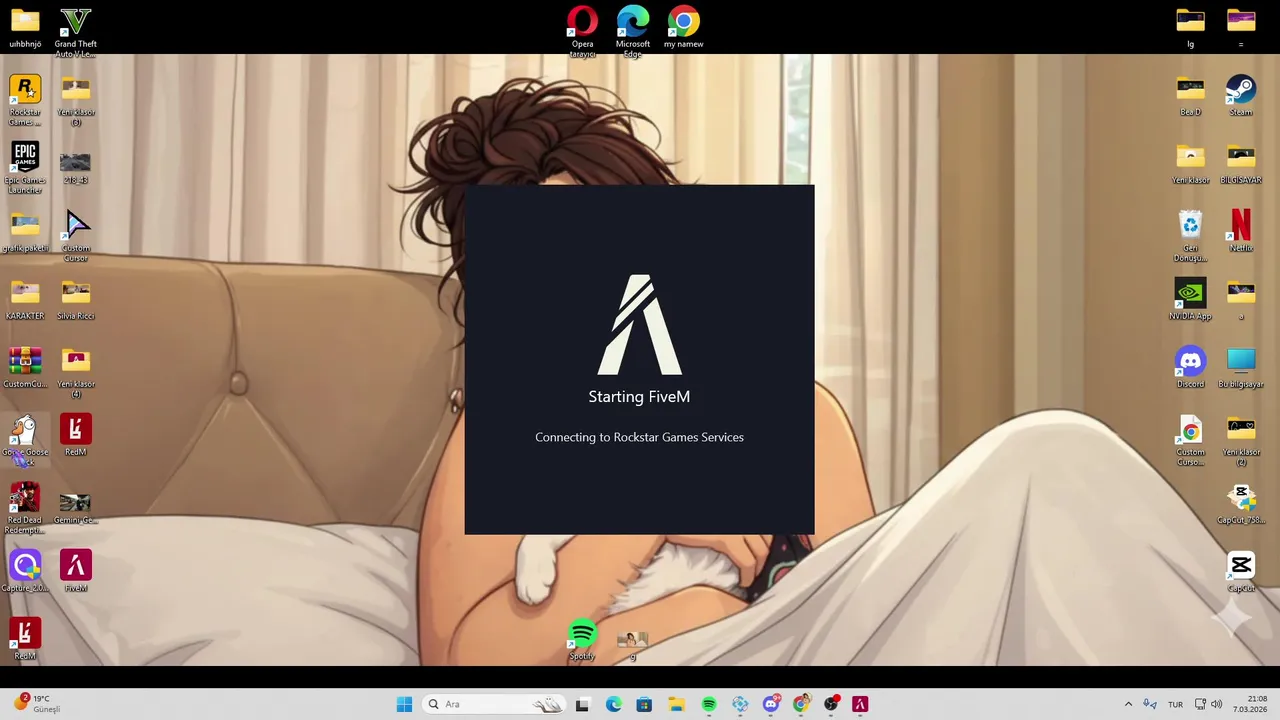Open Yeni klasör (4) folder
Screen dimensions: 1280x720
[76, 372]
